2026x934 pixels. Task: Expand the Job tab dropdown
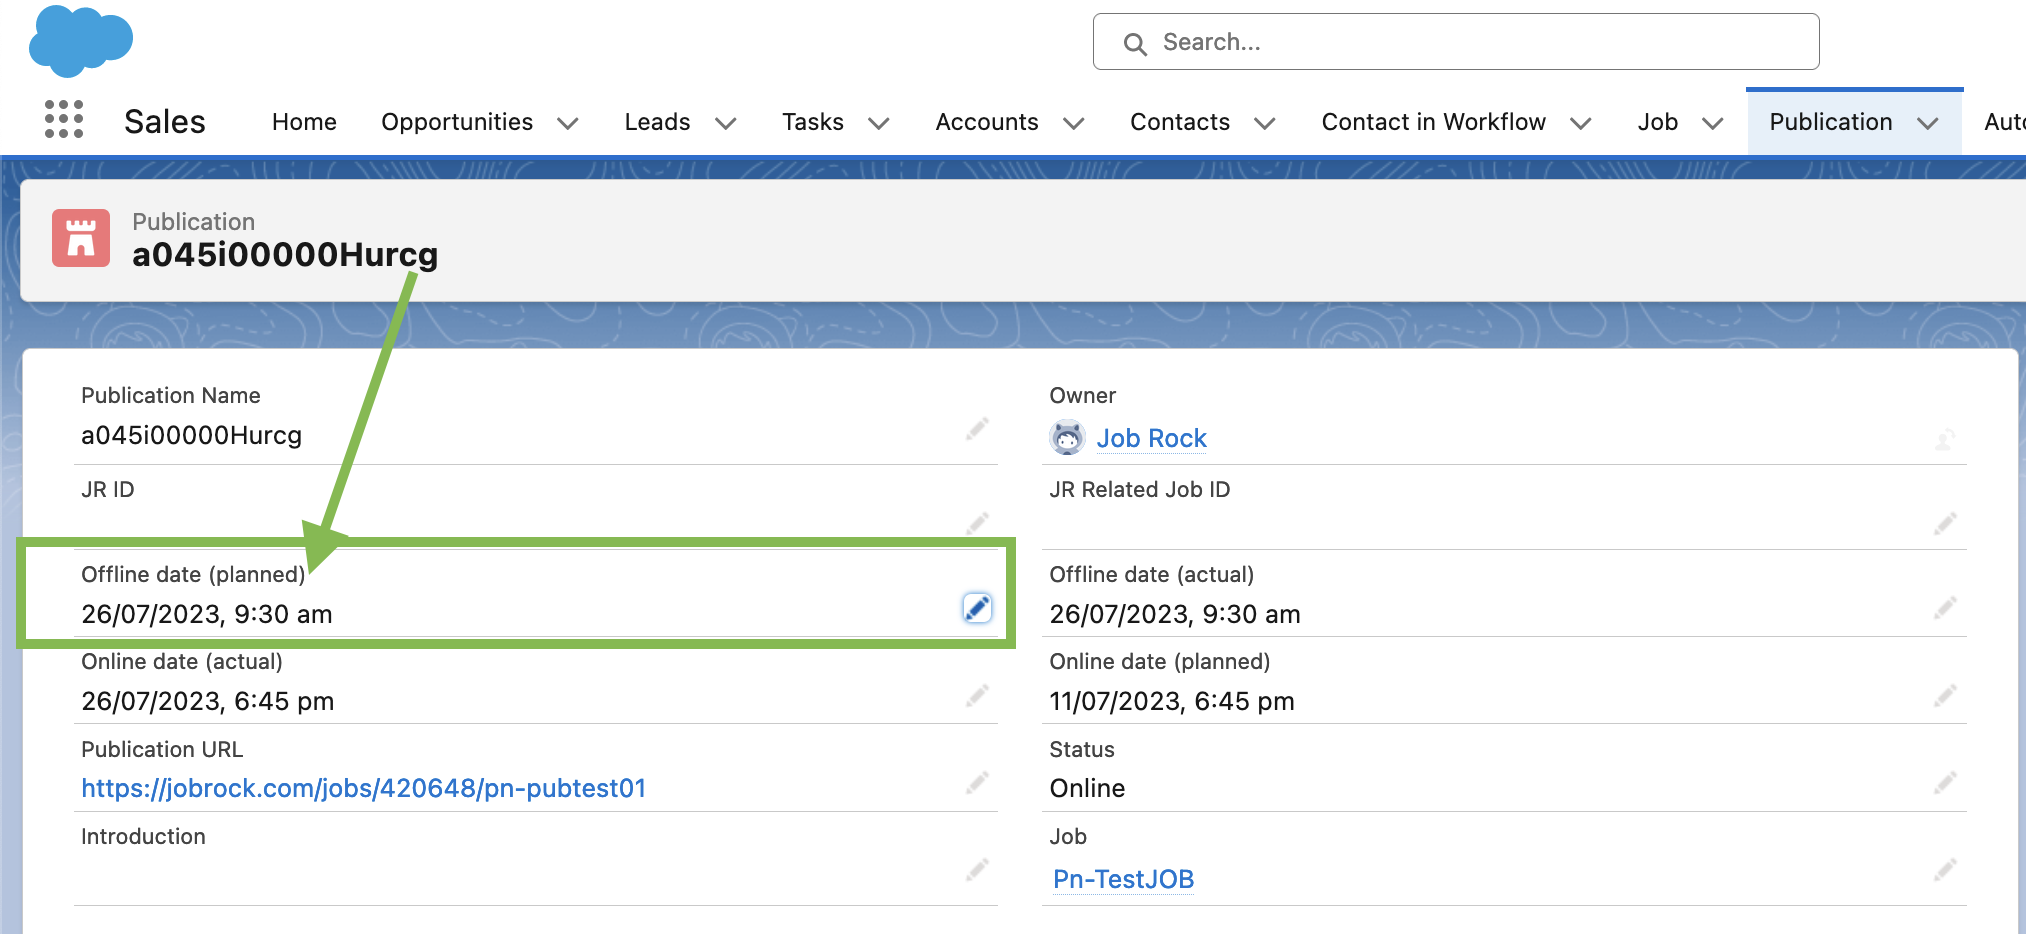pos(1713,123)
